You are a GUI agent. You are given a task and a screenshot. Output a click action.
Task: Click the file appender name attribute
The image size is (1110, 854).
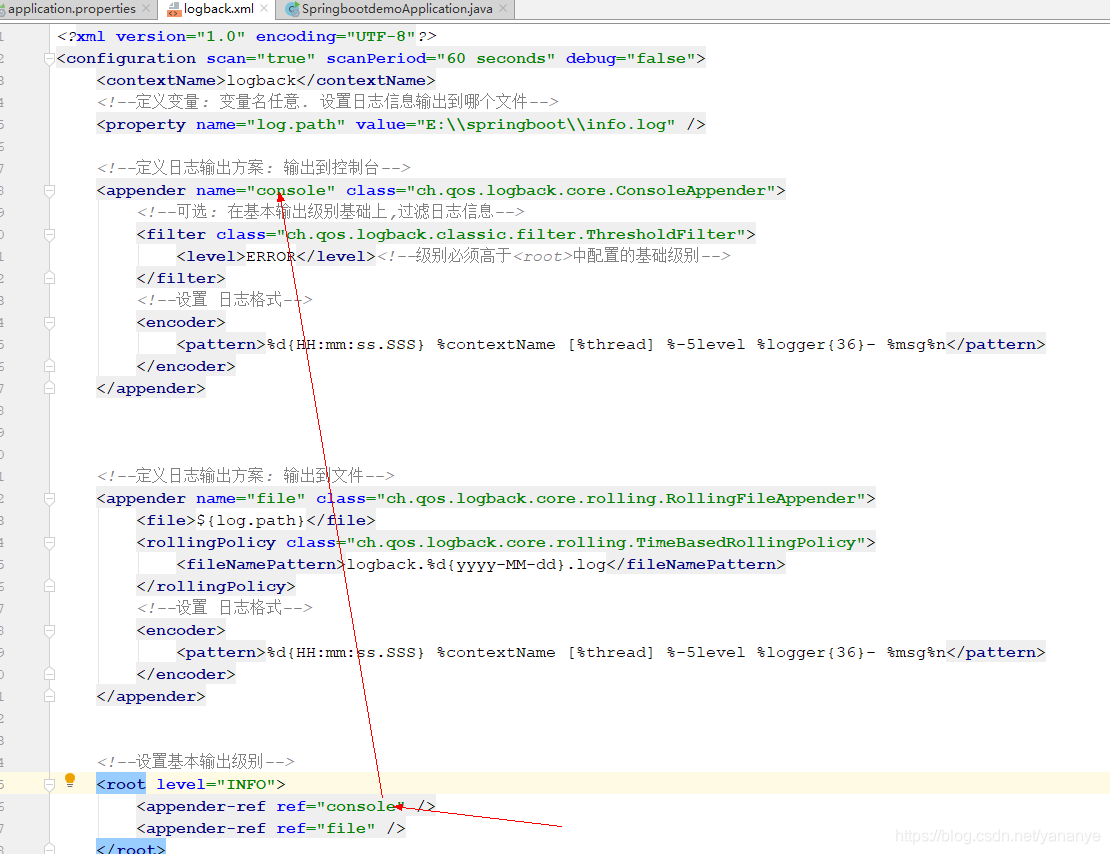[x=251, y=499]
